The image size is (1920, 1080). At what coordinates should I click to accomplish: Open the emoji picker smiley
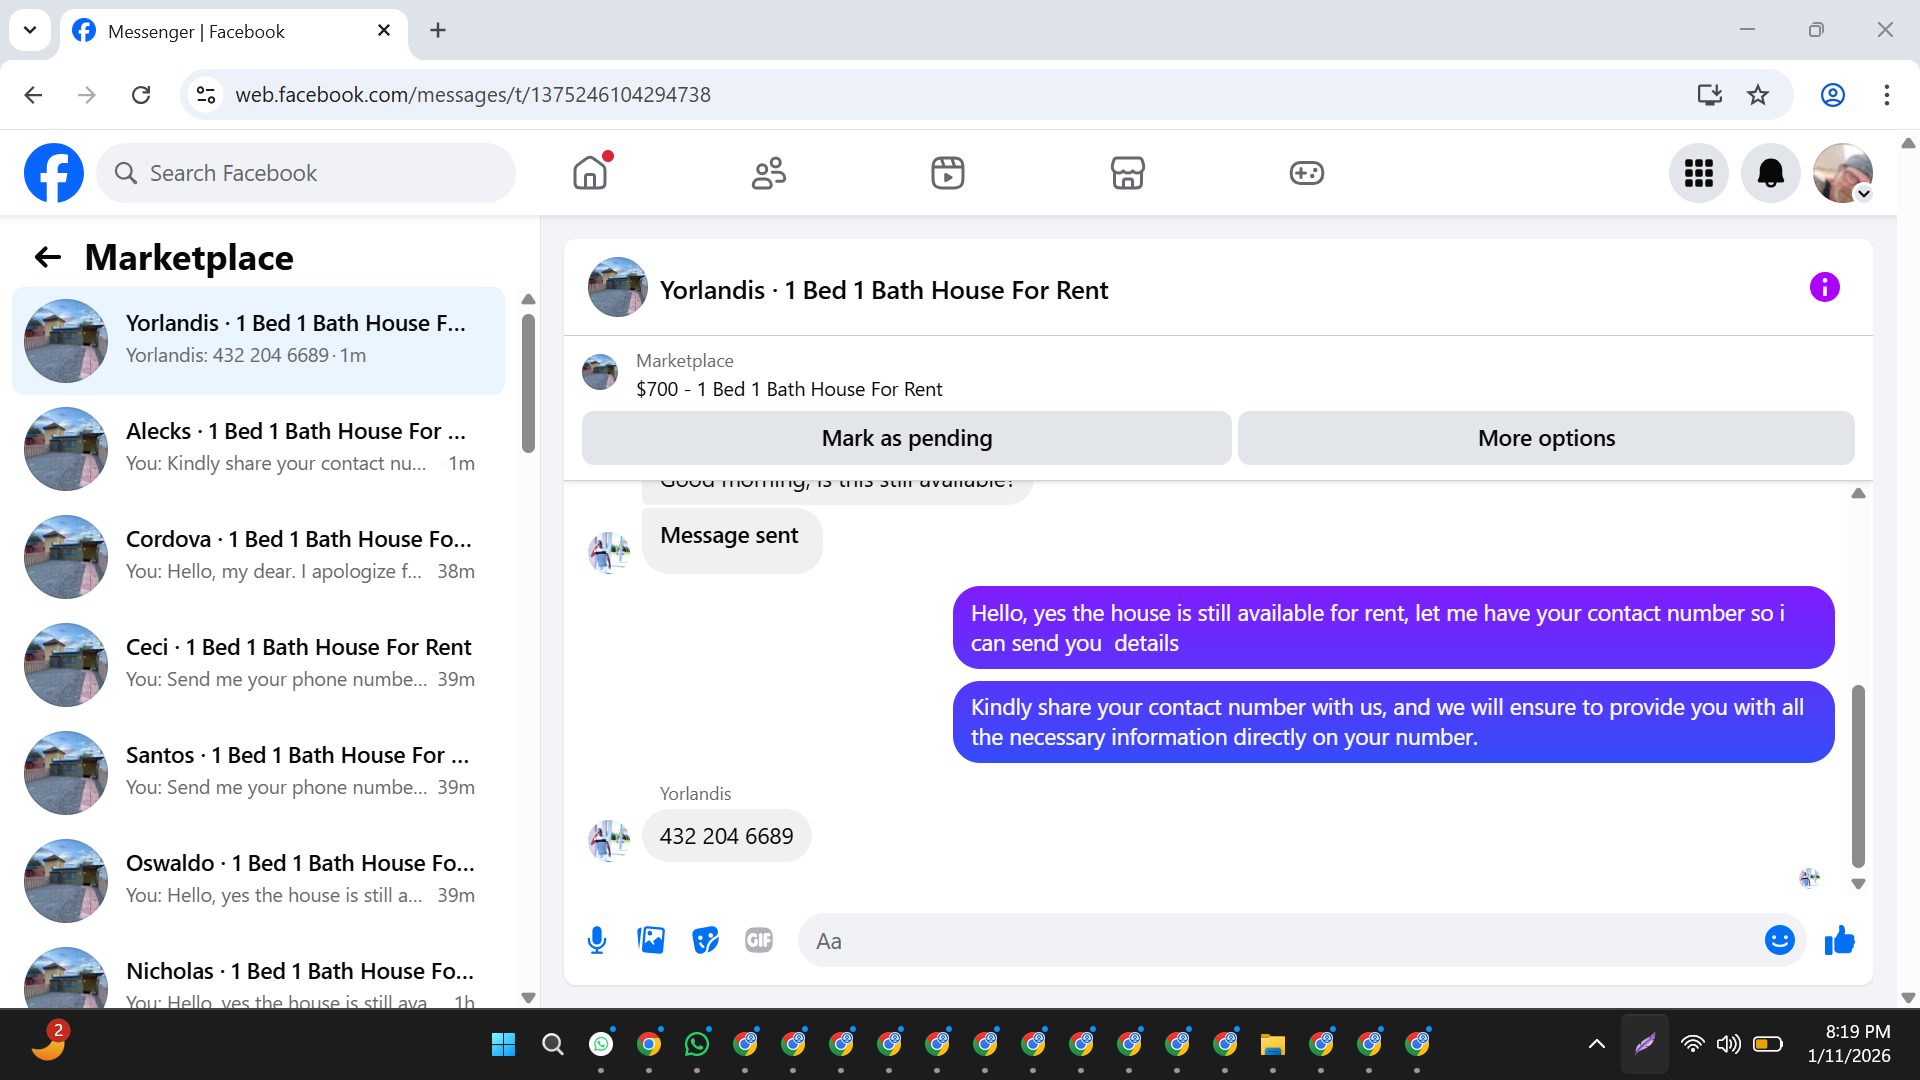1780,940
